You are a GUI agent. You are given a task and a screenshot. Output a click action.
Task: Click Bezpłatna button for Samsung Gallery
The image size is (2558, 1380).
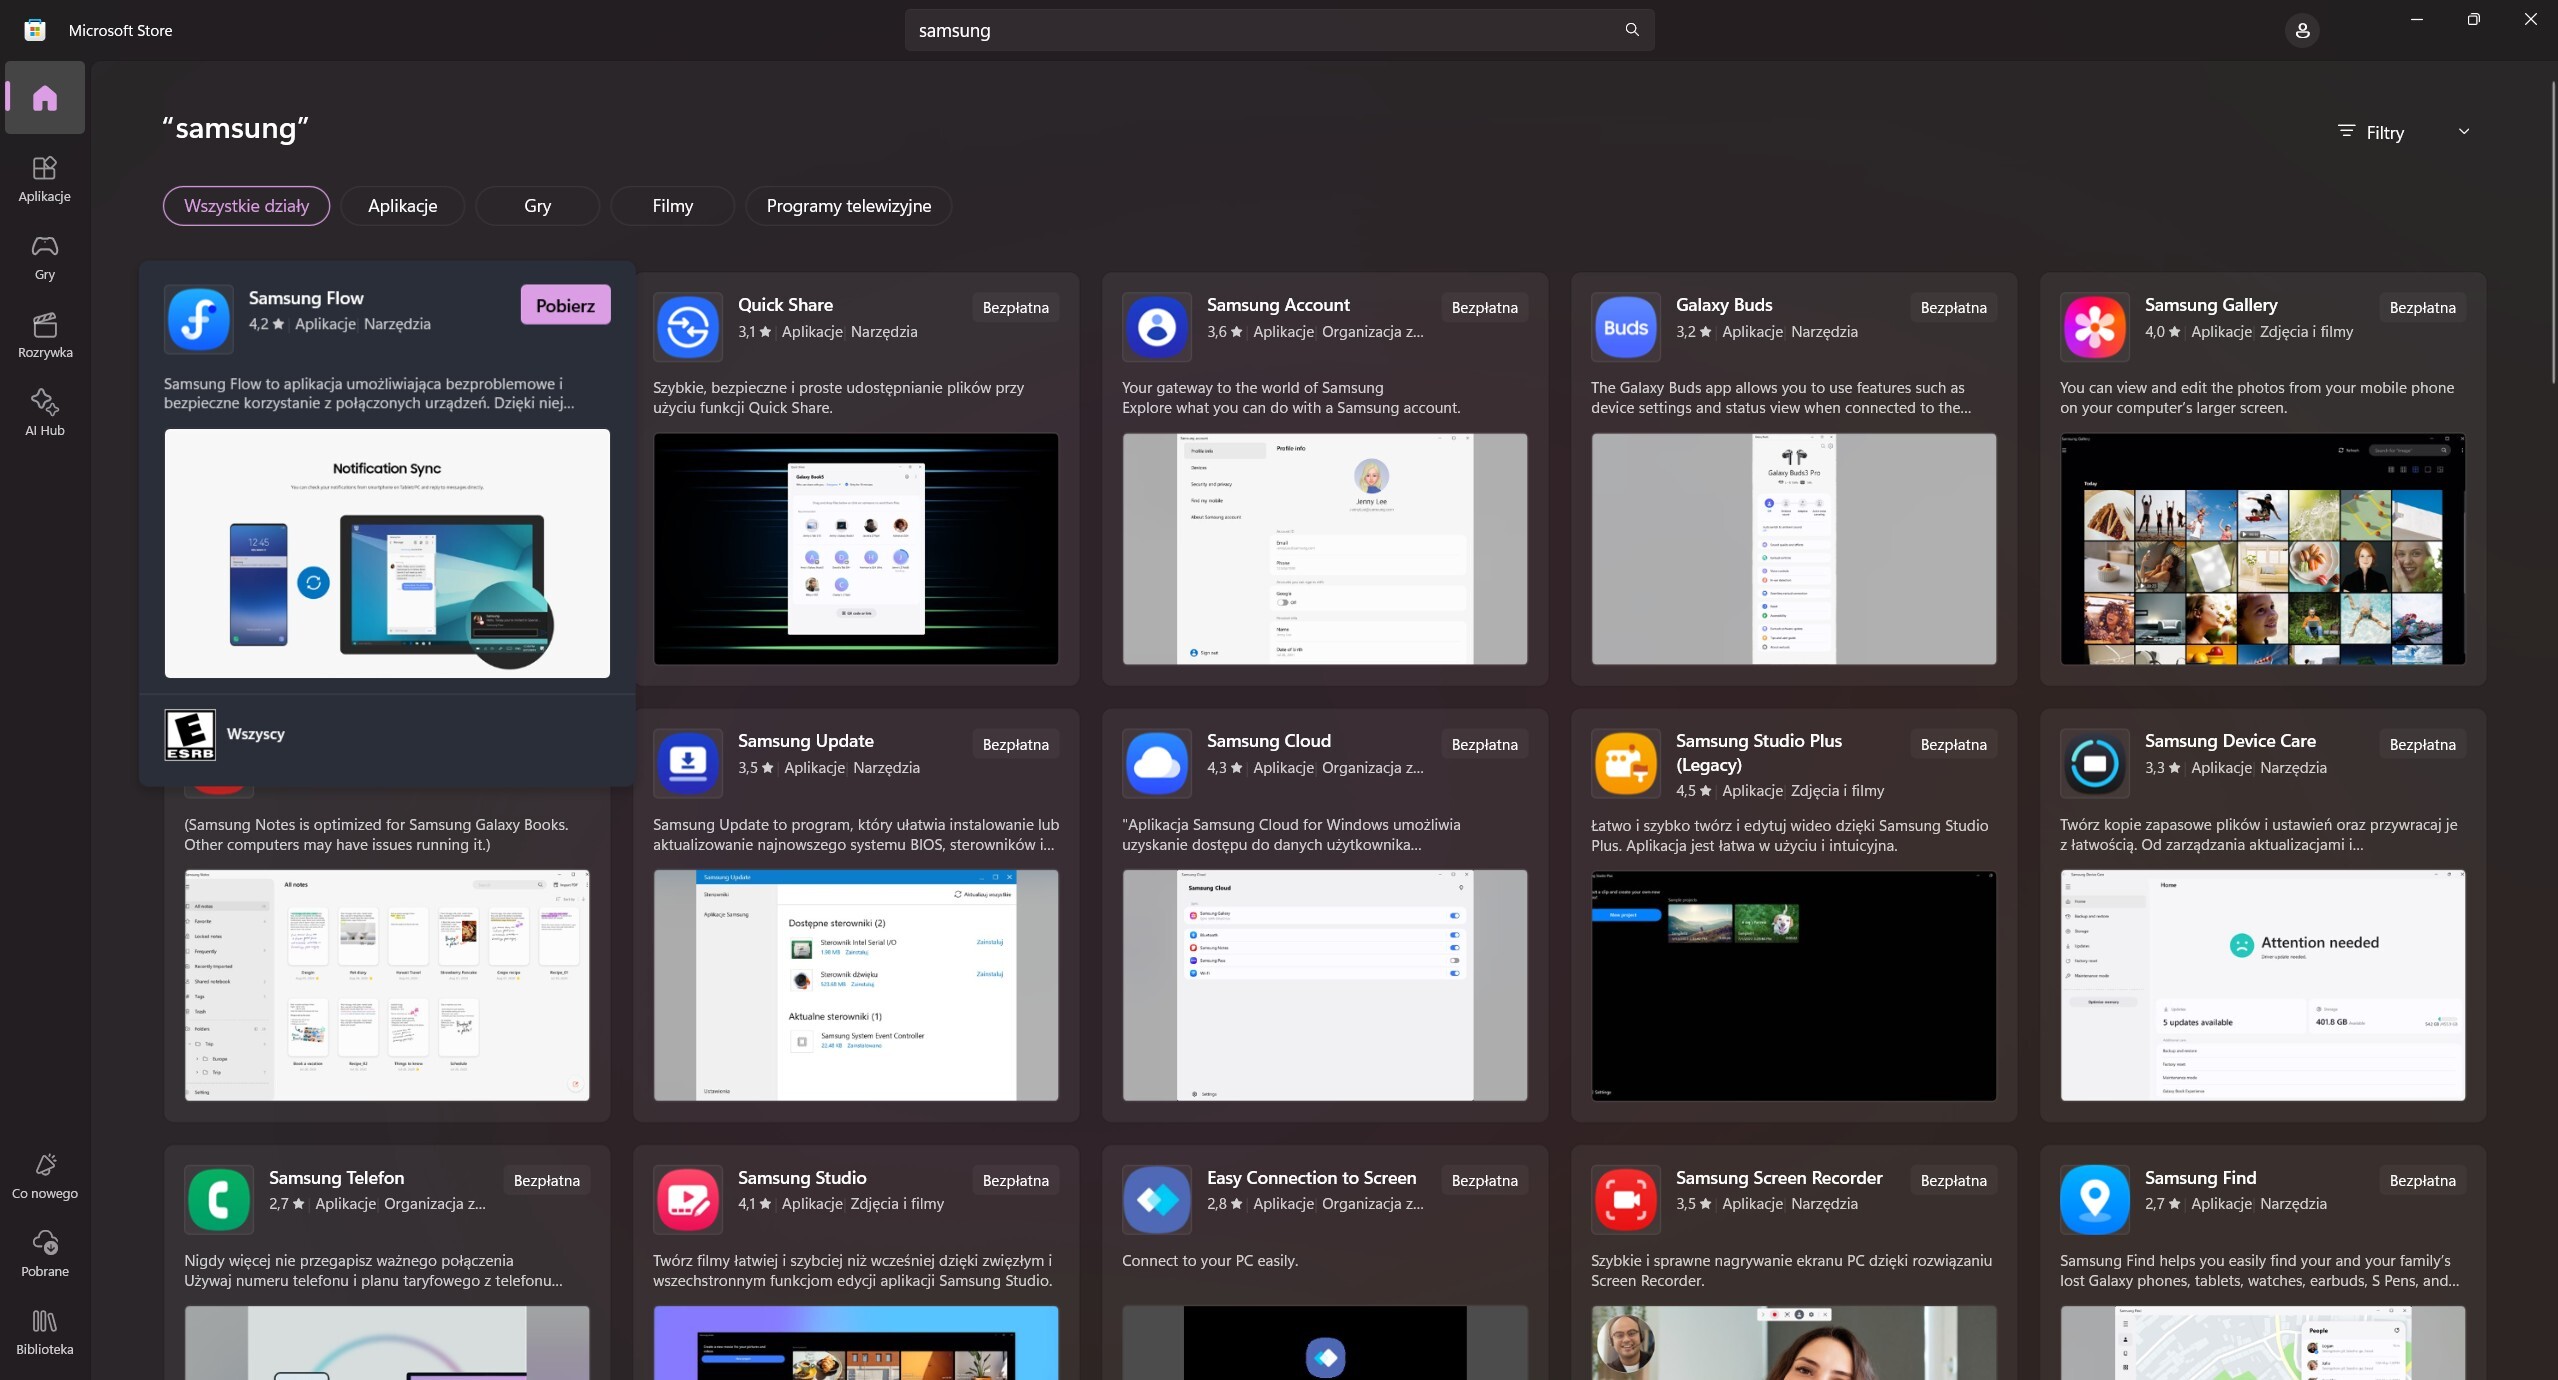click(x=2422, y=308)
